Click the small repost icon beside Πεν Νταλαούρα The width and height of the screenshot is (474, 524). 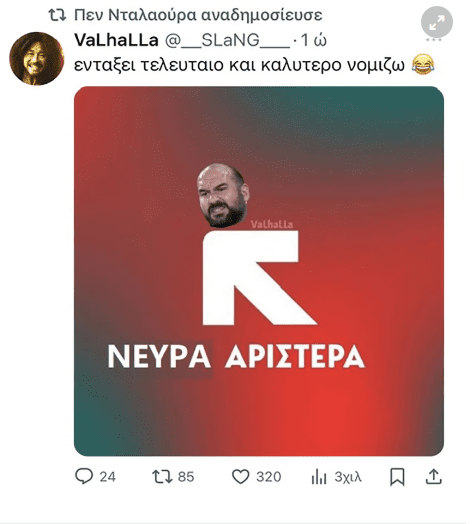click(x=57, y=15)
